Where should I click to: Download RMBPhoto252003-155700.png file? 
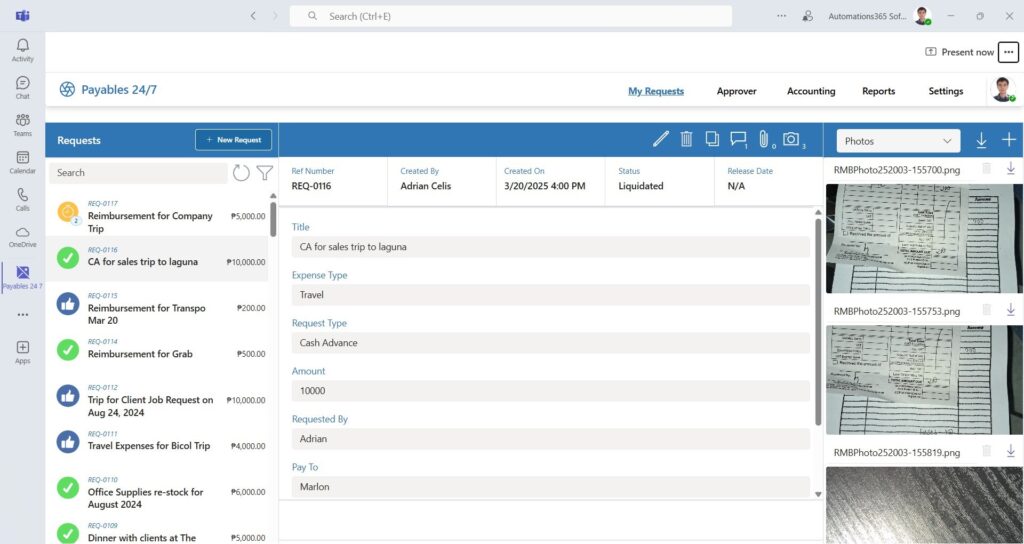tap(1010, 169)
